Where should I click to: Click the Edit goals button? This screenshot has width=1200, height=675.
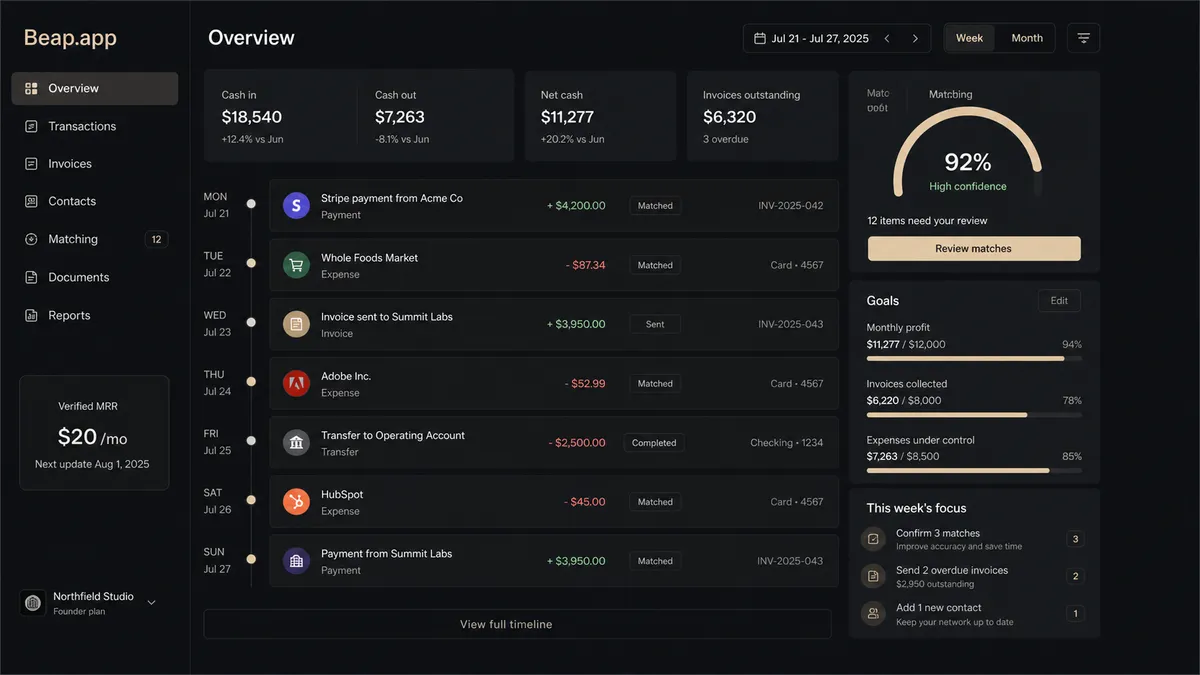[x=1059, y=300]
